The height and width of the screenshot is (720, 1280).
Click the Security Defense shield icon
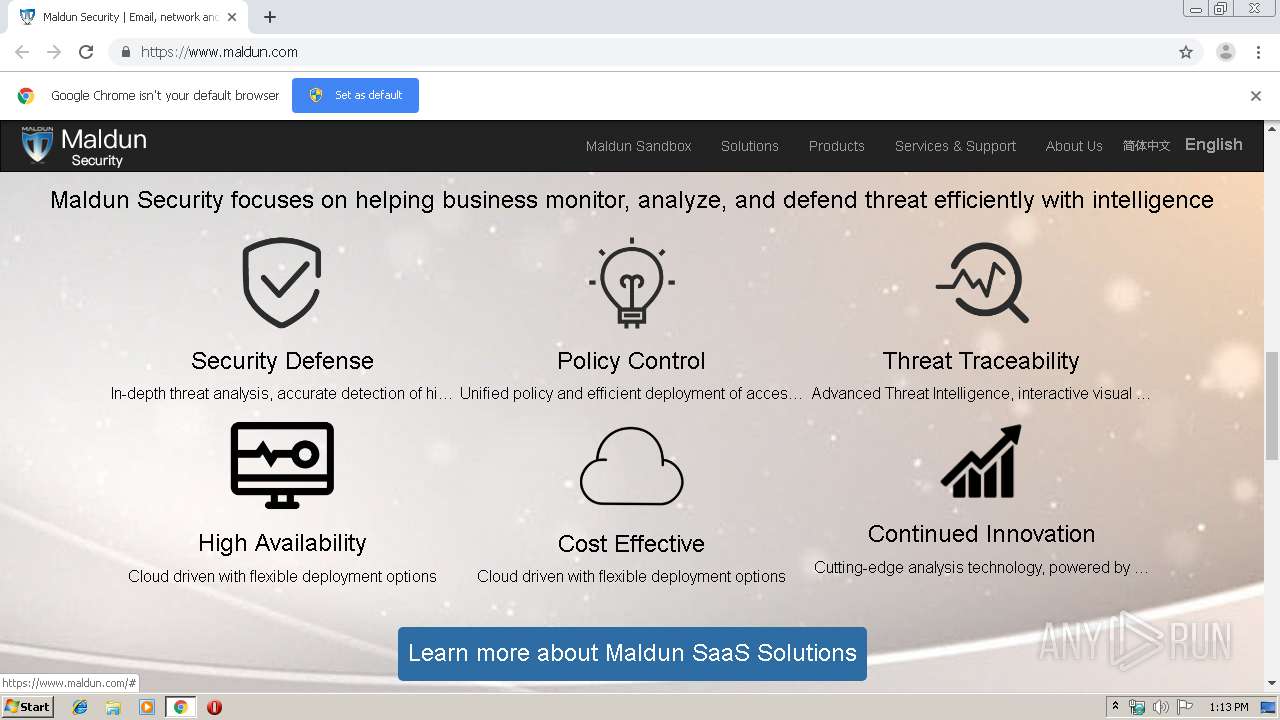pyautogui.click(x=282, y=283)
